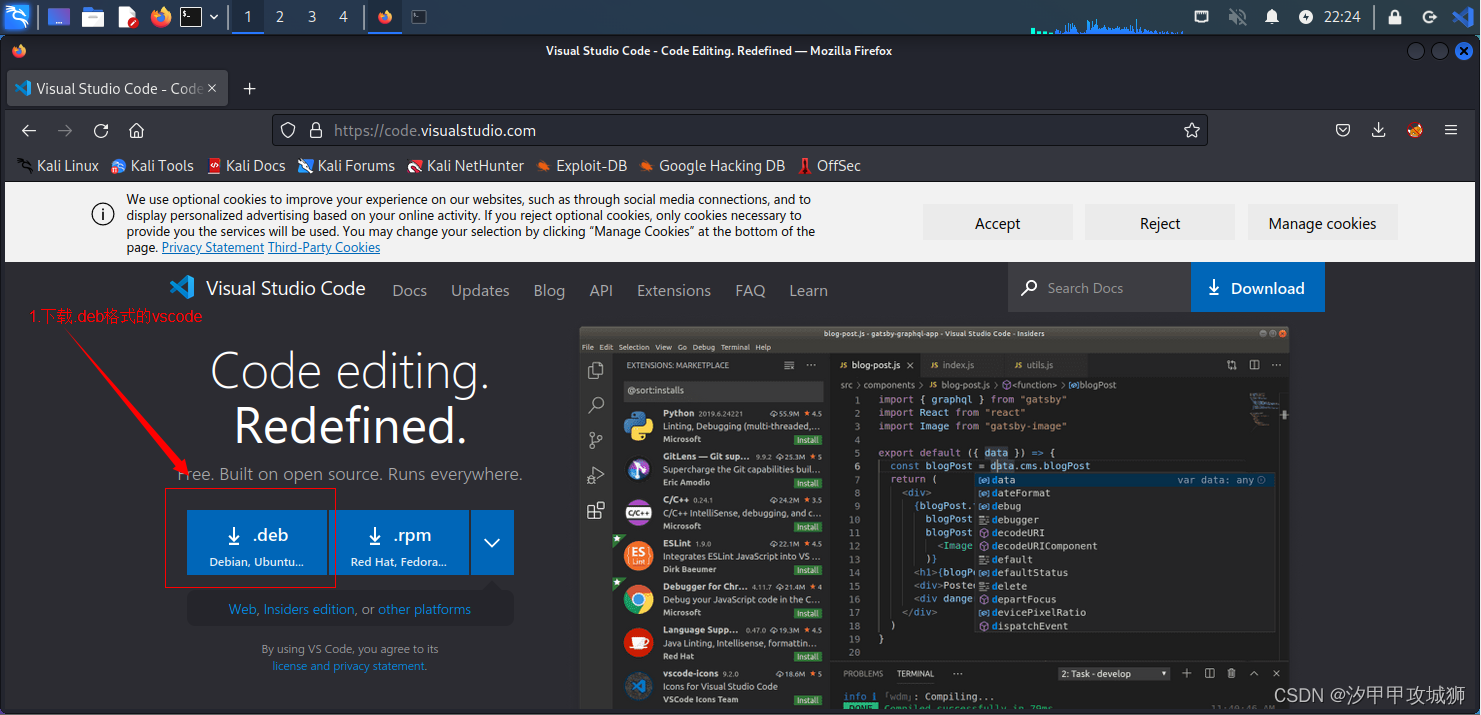Go to homepage using the Home button
Image resolution: width=1481 pixels, height=715 pixels.
tap(136, 130)
